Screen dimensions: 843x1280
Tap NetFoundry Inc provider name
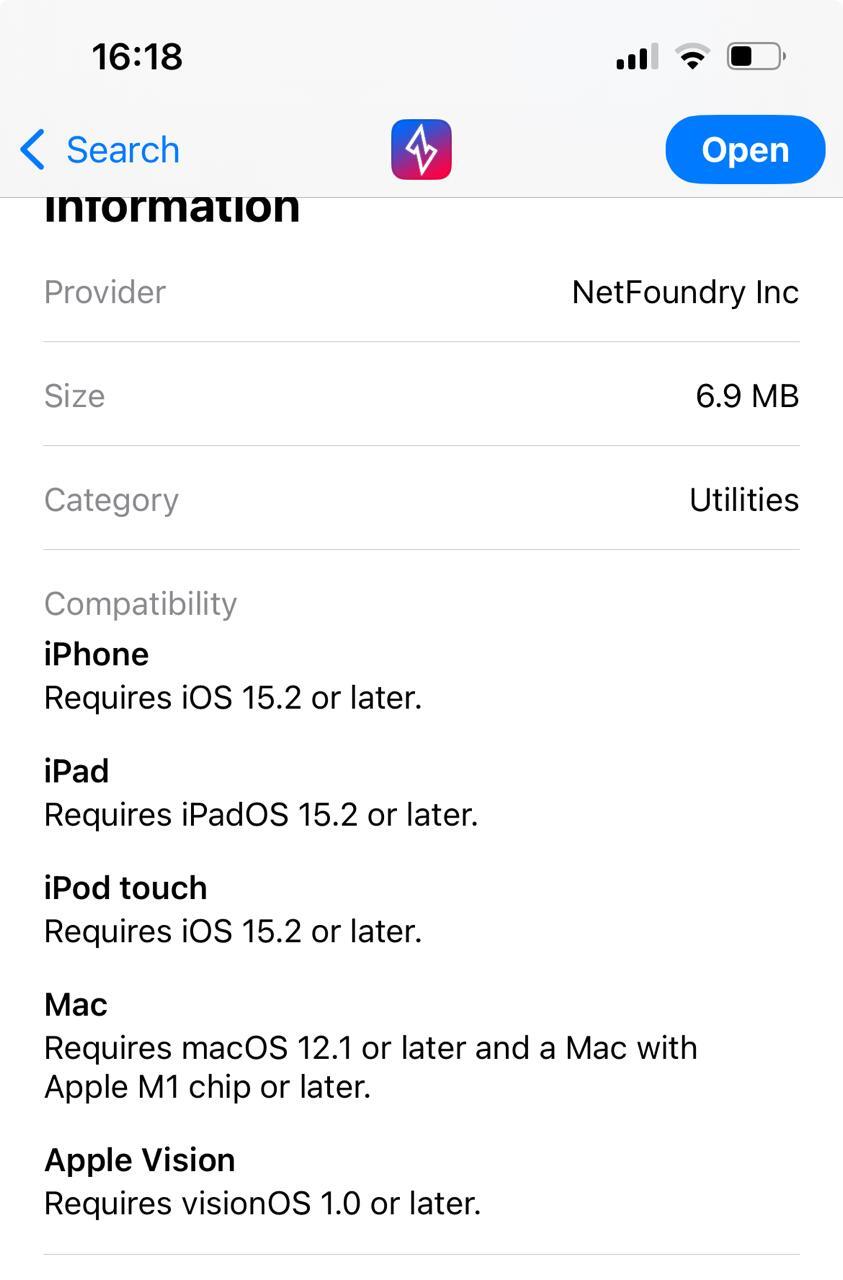[x=685, y=292]
